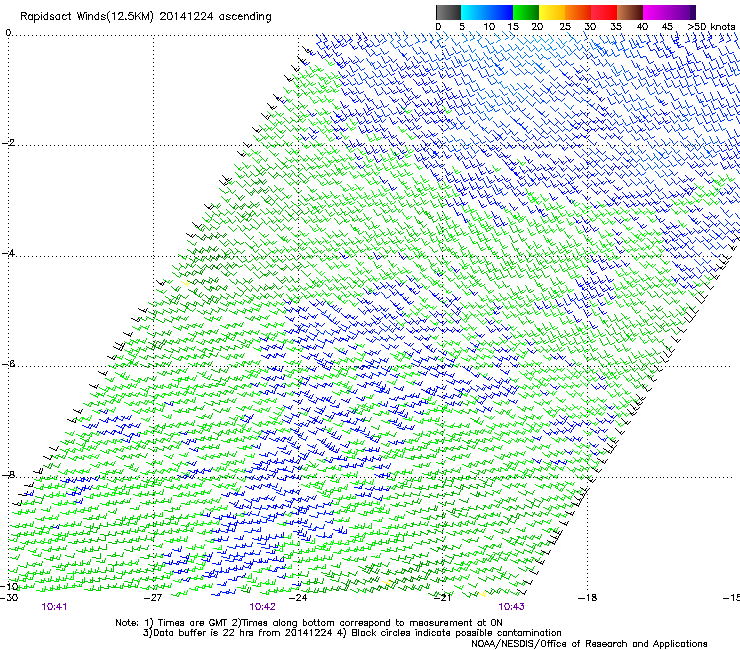
Task: Click the longitude '-24' axis label
Action: coord(298,598)
